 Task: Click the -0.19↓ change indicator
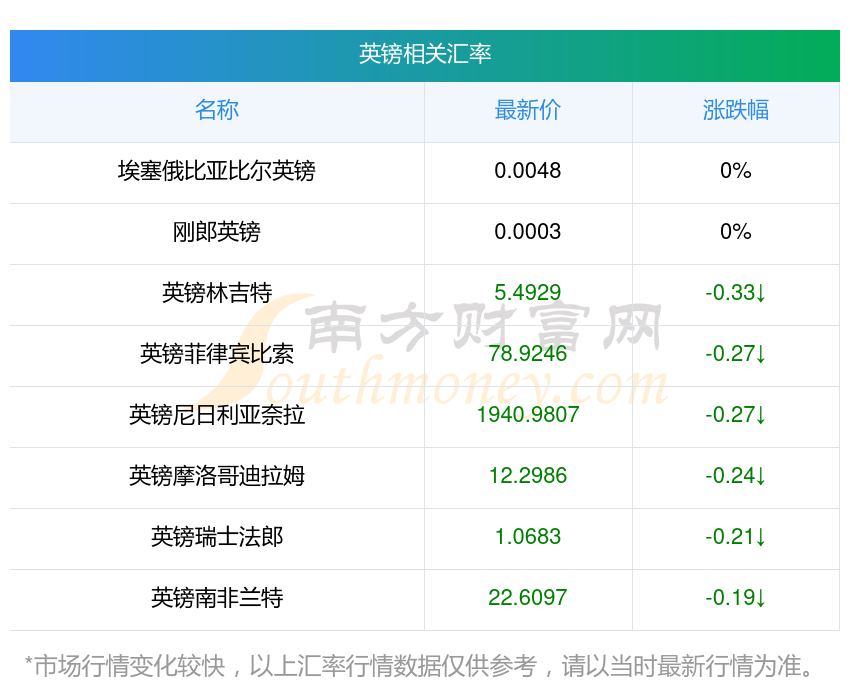tap(736, 597)
